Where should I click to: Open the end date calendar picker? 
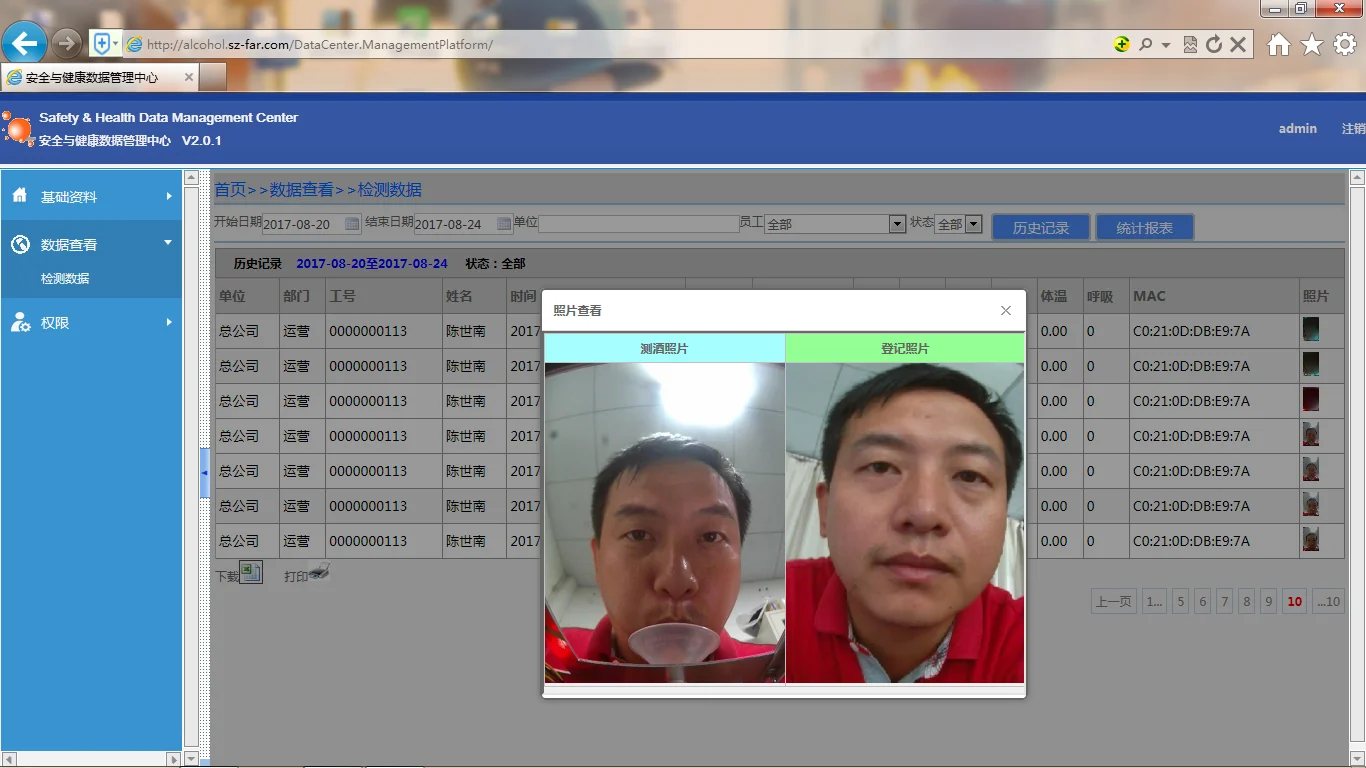point(504,224)
